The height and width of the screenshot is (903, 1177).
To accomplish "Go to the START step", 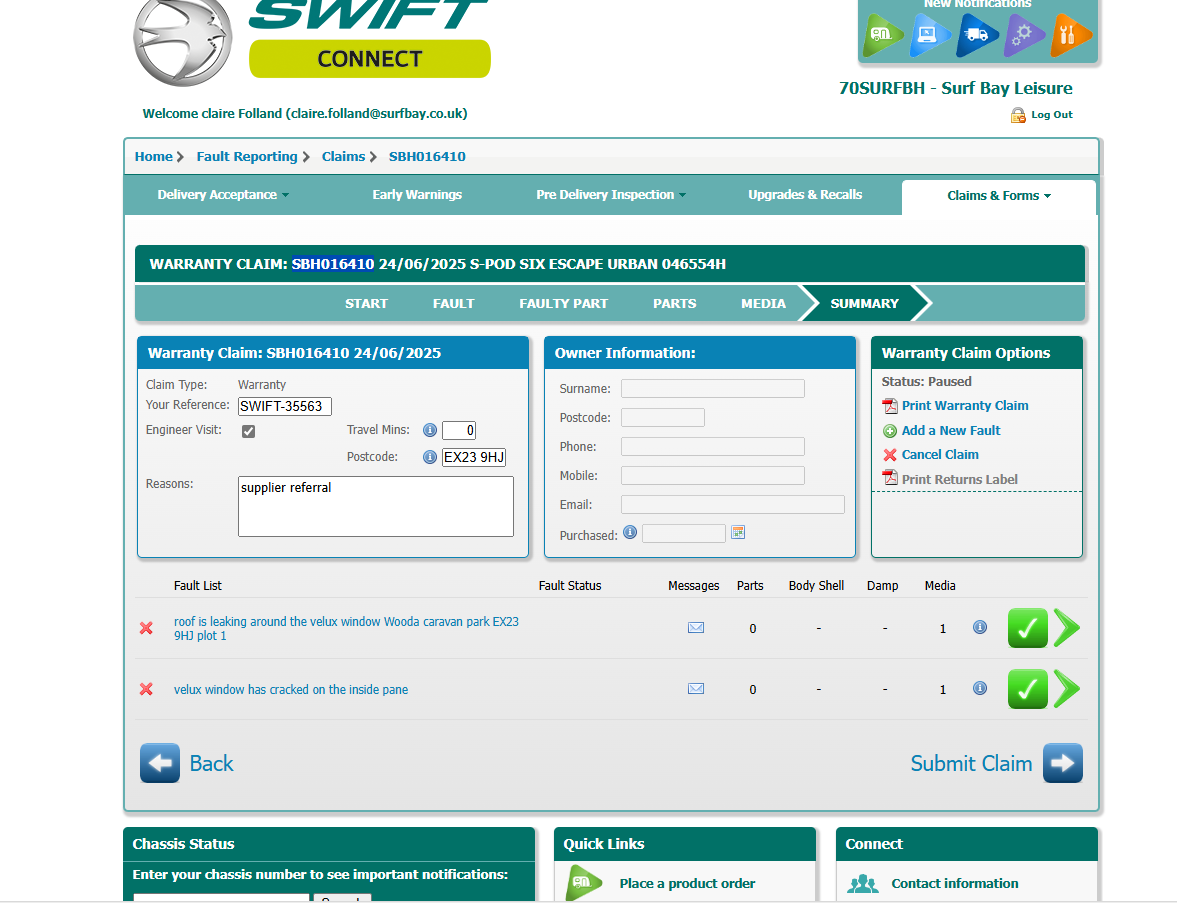I will (x=366, y=303).
